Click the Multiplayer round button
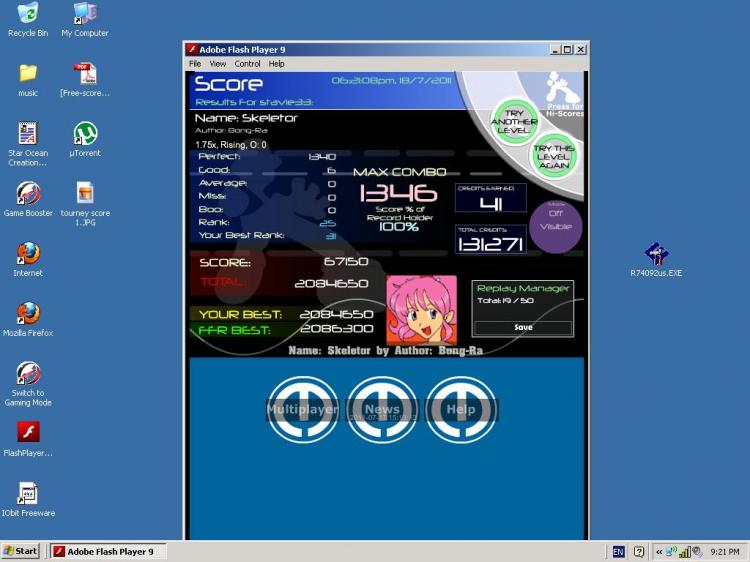The width and height of the screenshot is (750, 562). 302,409
